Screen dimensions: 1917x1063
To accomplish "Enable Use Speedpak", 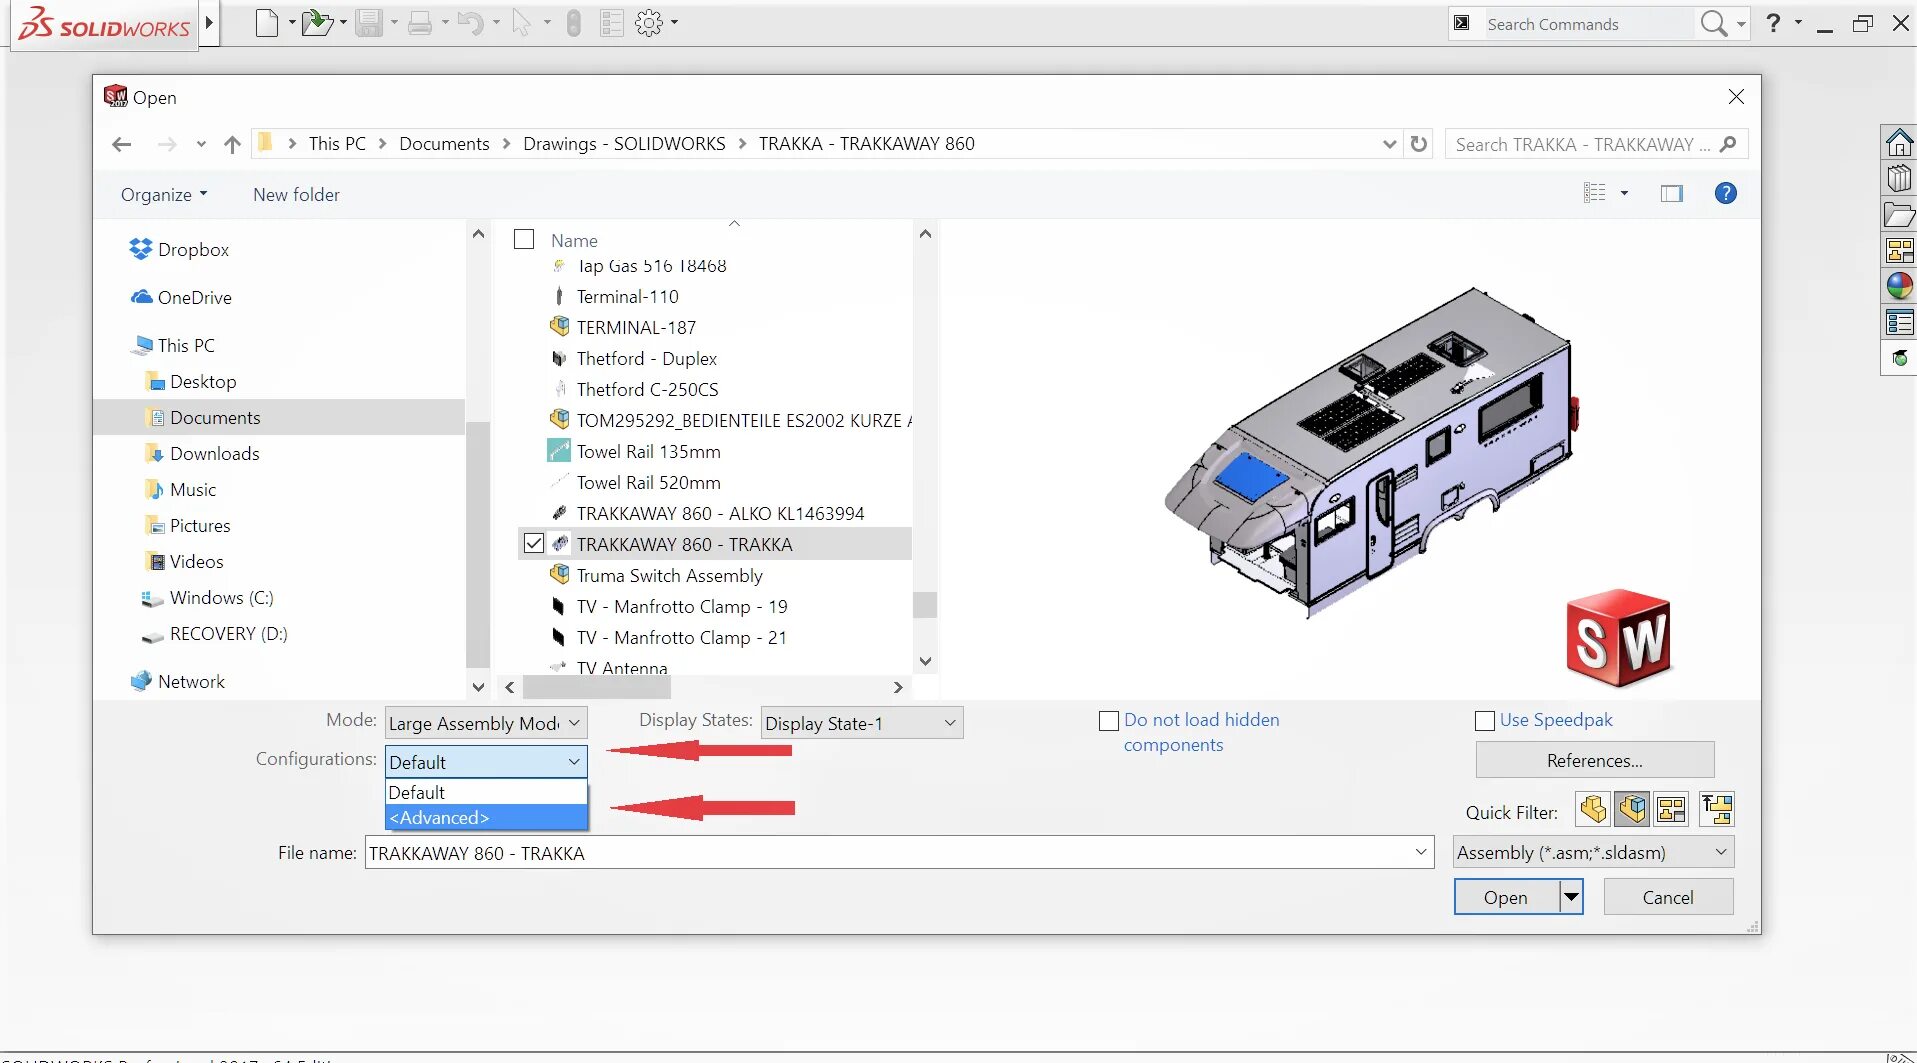I will [x=1485, y=720].
